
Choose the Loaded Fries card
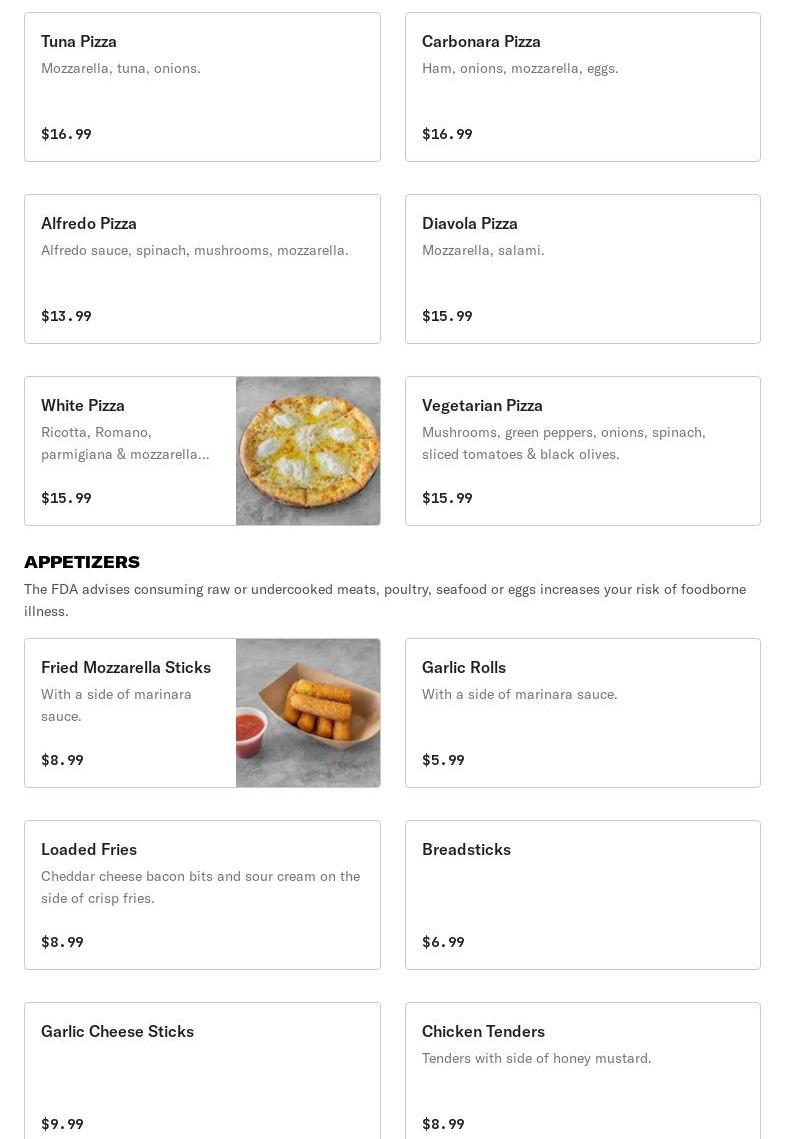(x=202, y=895)
